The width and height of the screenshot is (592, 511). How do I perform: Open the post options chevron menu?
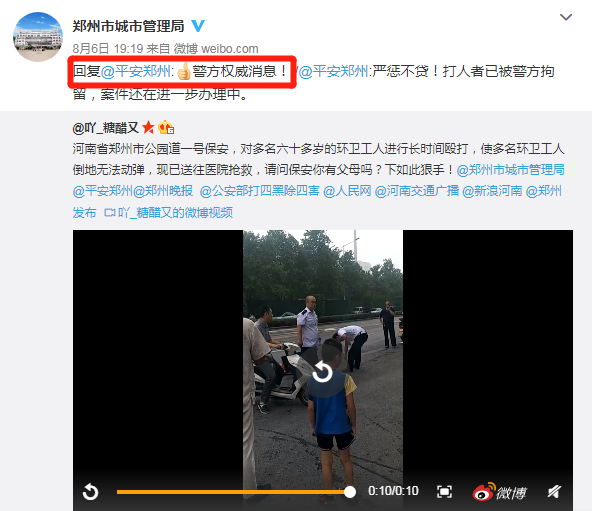pos(566,17)
